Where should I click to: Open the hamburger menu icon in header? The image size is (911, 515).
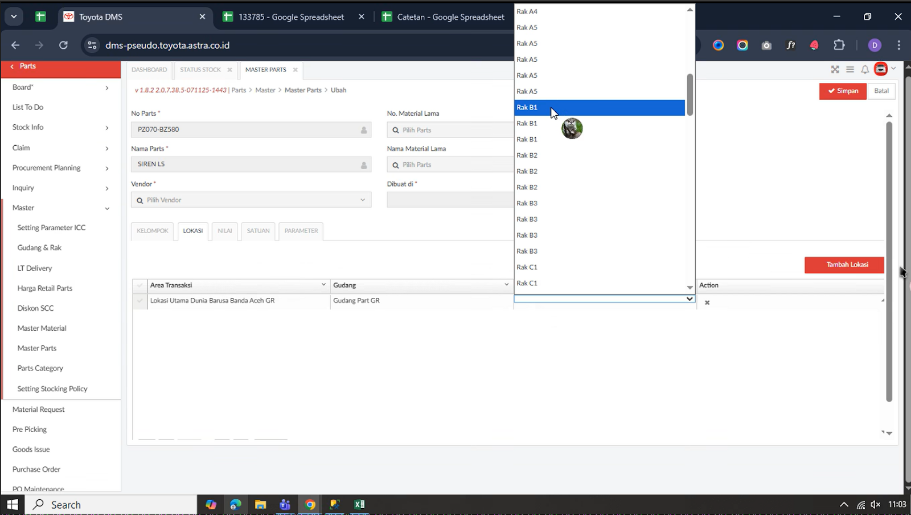coord(850,69)
